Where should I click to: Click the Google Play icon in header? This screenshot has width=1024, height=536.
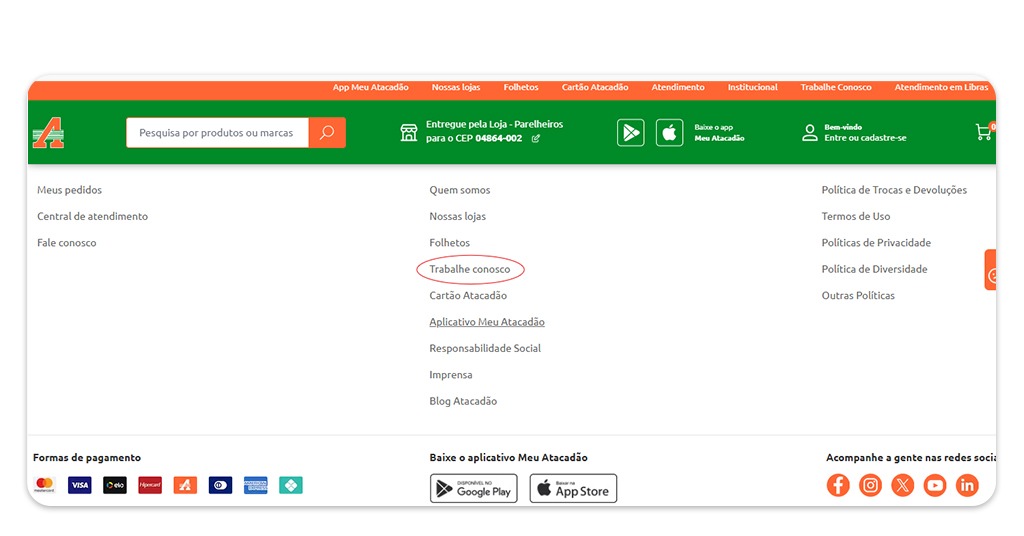tap(630, 132)
